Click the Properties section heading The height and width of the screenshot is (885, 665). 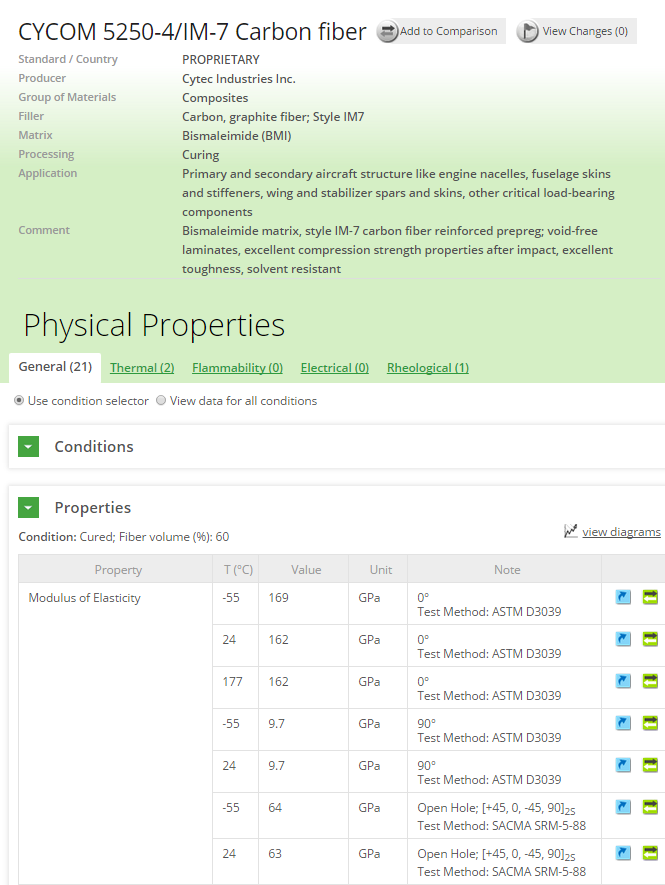(93, 507)
